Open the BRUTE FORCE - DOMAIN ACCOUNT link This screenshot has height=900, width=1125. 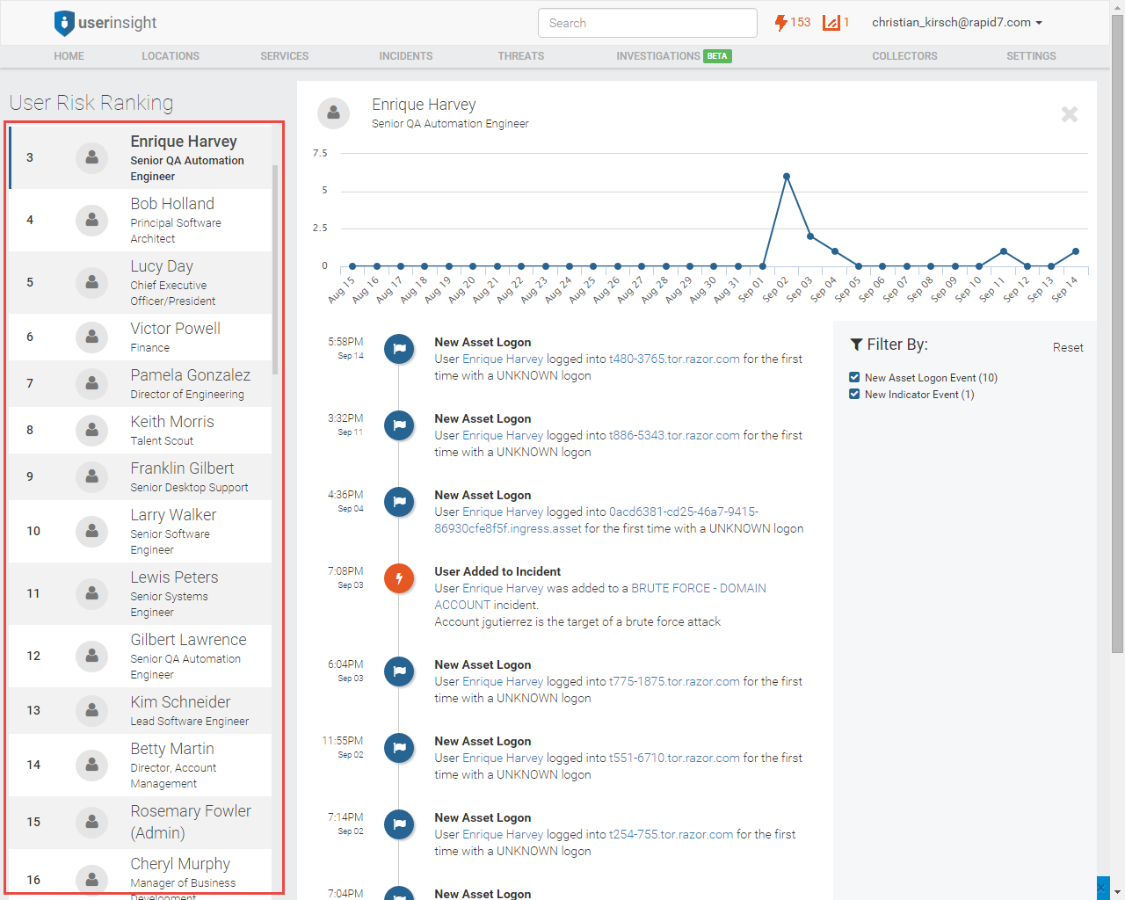tap(698, 588)
